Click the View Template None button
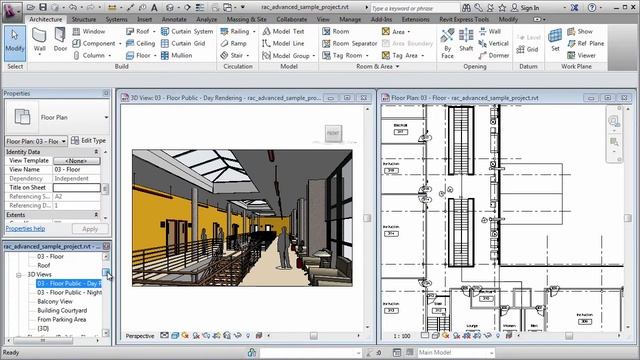640x360 pixels. pyautogui.click(x=77, y=161)
